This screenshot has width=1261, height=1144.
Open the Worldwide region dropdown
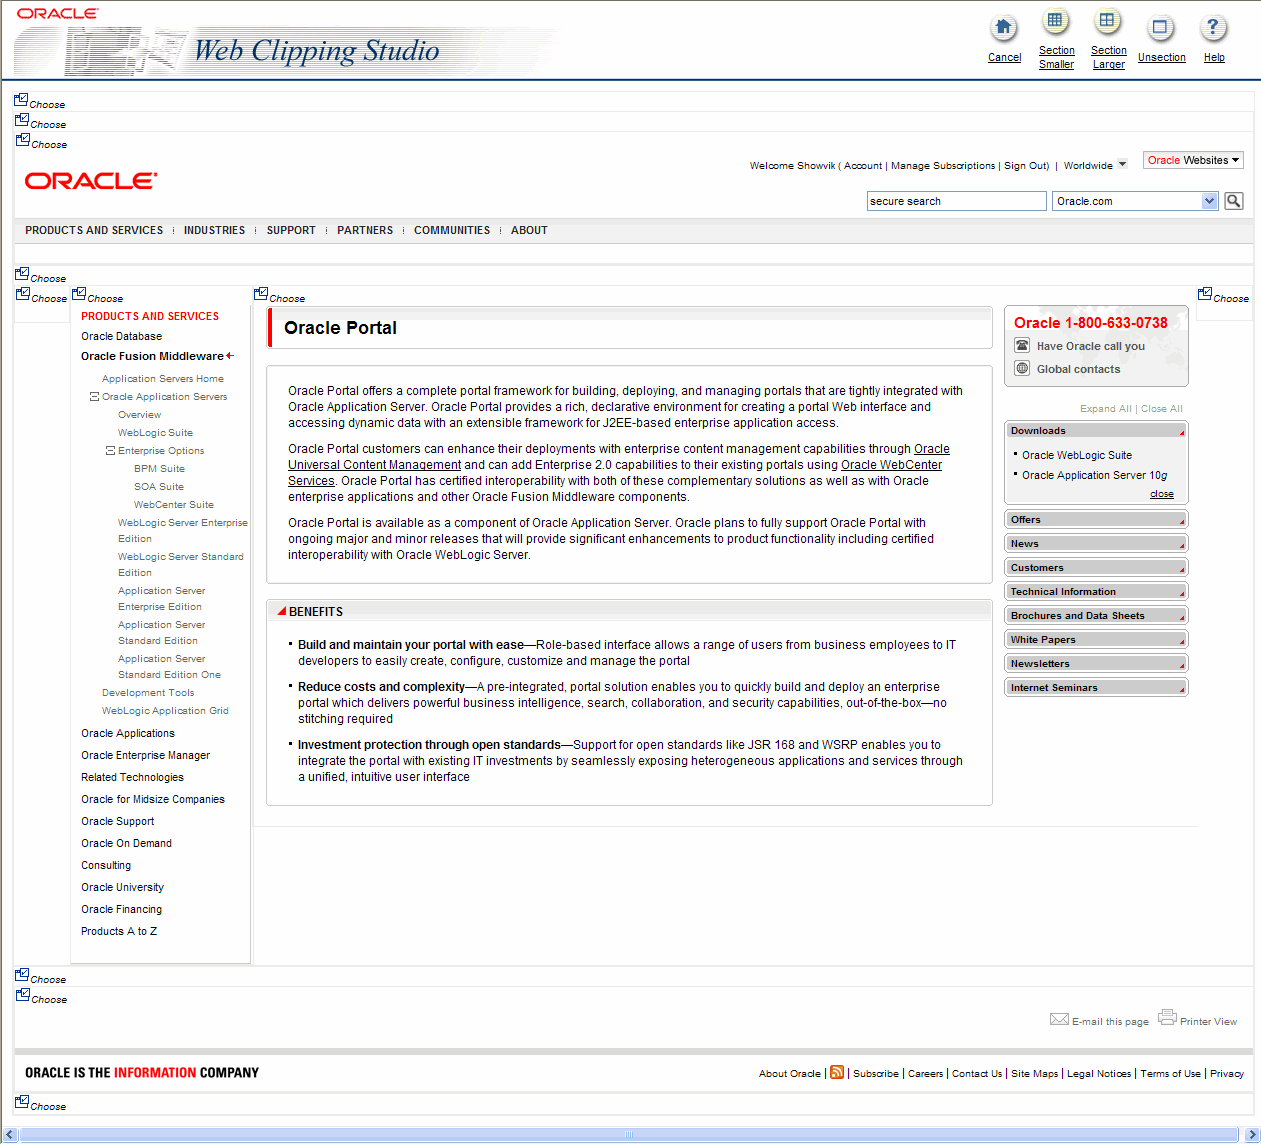point(1122,164)
